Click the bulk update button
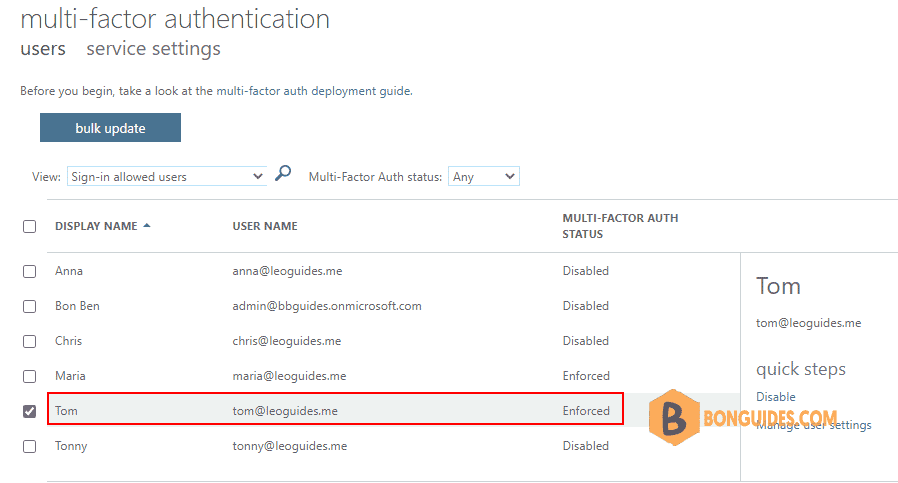Image resolution: width=898 pixels, height=483 pixels. (x=111, y=127)
